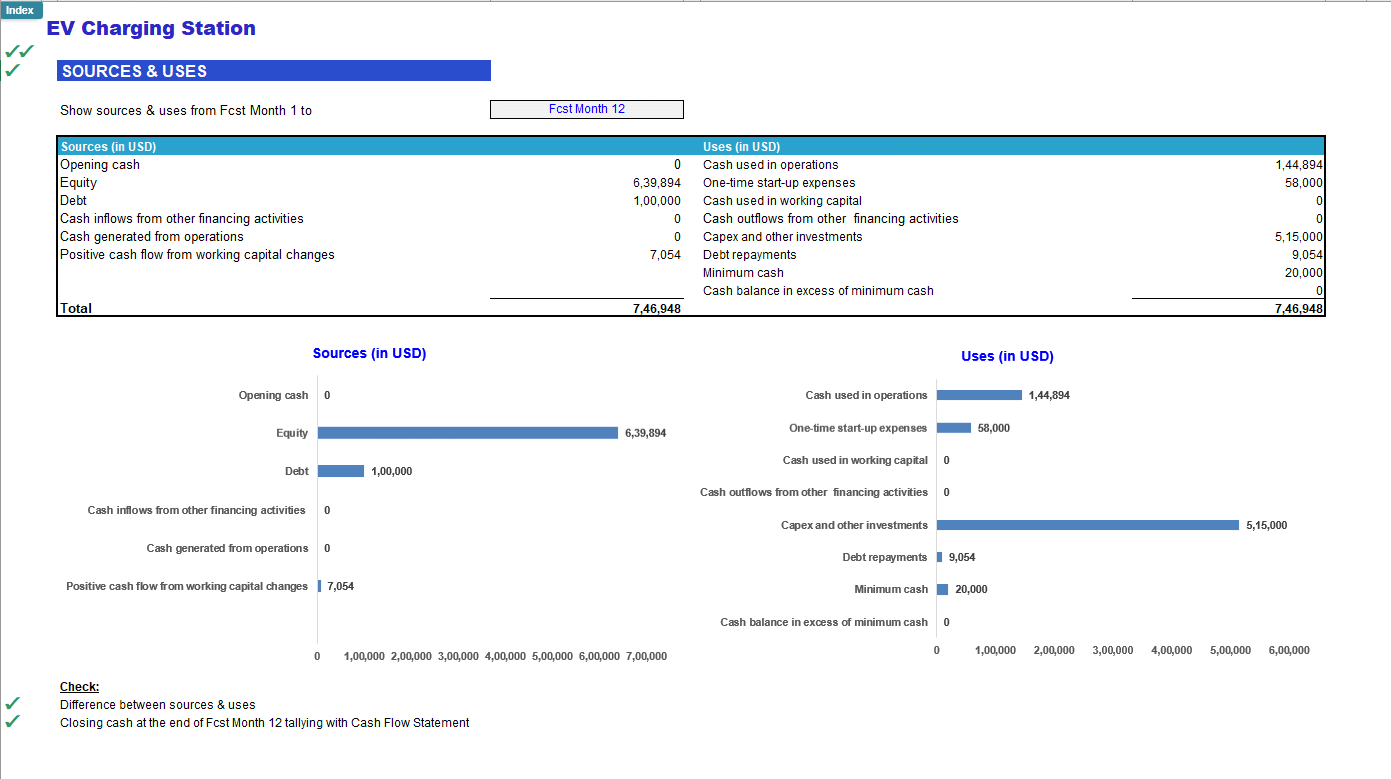Select the Sources (in USD) table header
Image resolution: width=1391 pixels, height=779 pixels.
(108, 147)
